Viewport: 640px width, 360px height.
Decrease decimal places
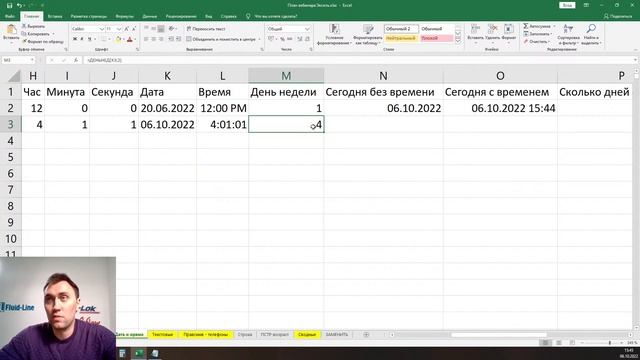click(307, 39)
